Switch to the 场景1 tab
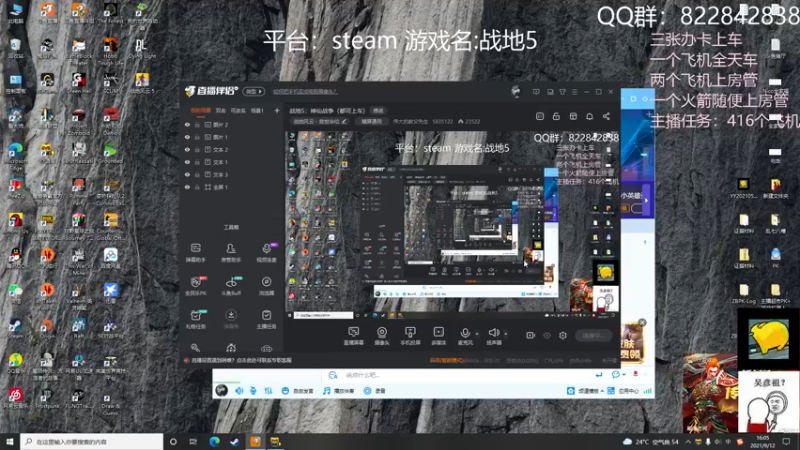 [257, 110]
